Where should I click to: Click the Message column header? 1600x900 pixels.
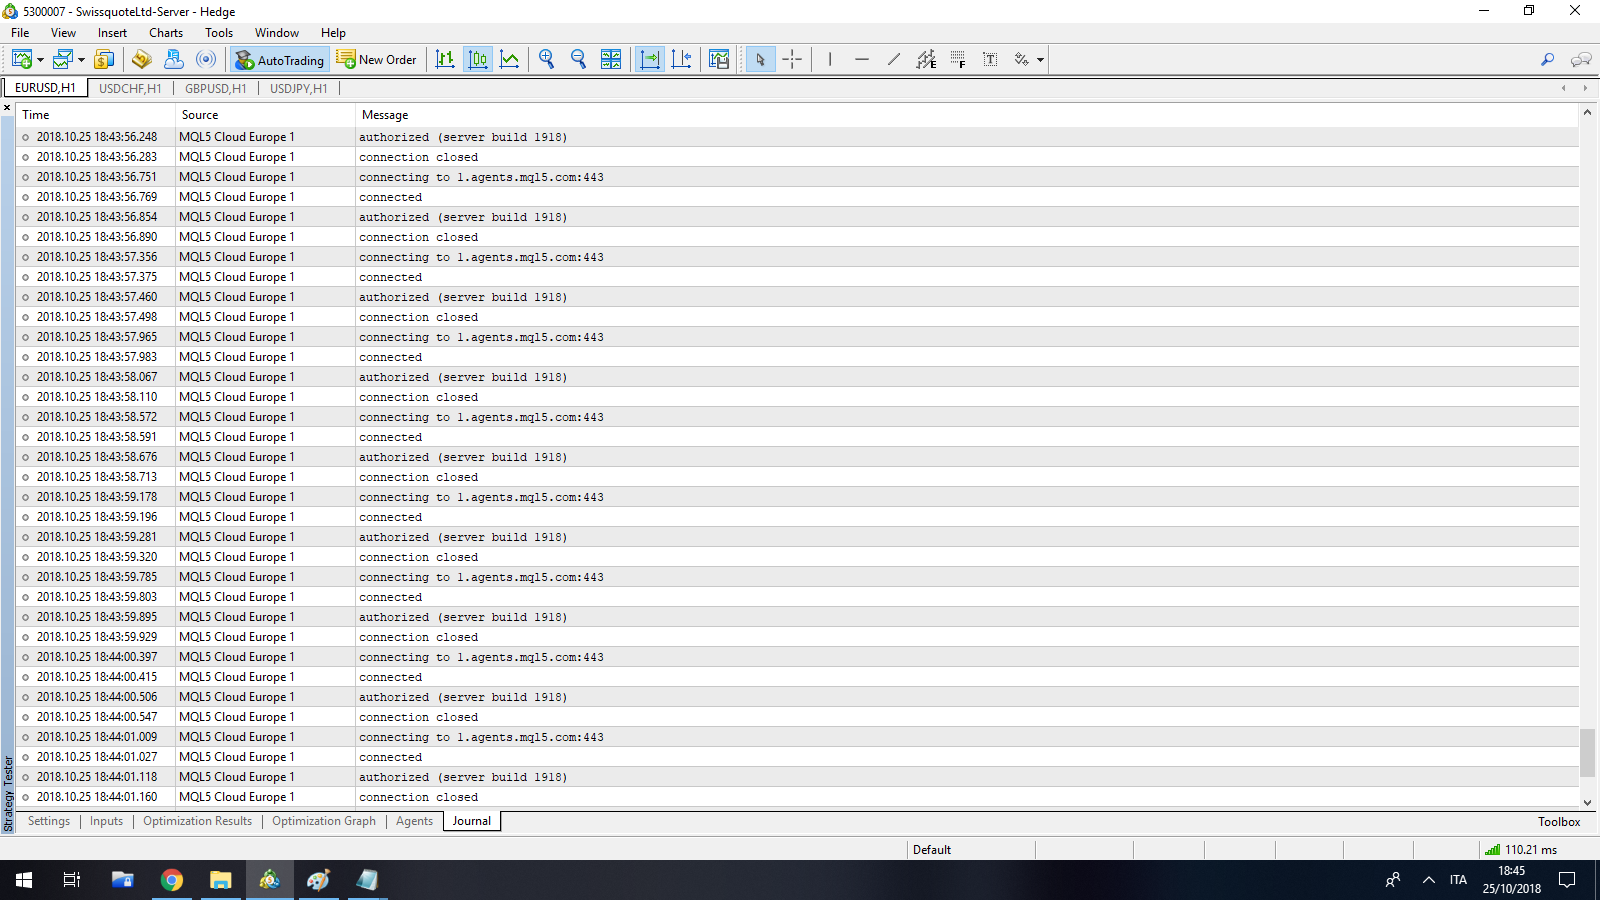coord(967,115)
